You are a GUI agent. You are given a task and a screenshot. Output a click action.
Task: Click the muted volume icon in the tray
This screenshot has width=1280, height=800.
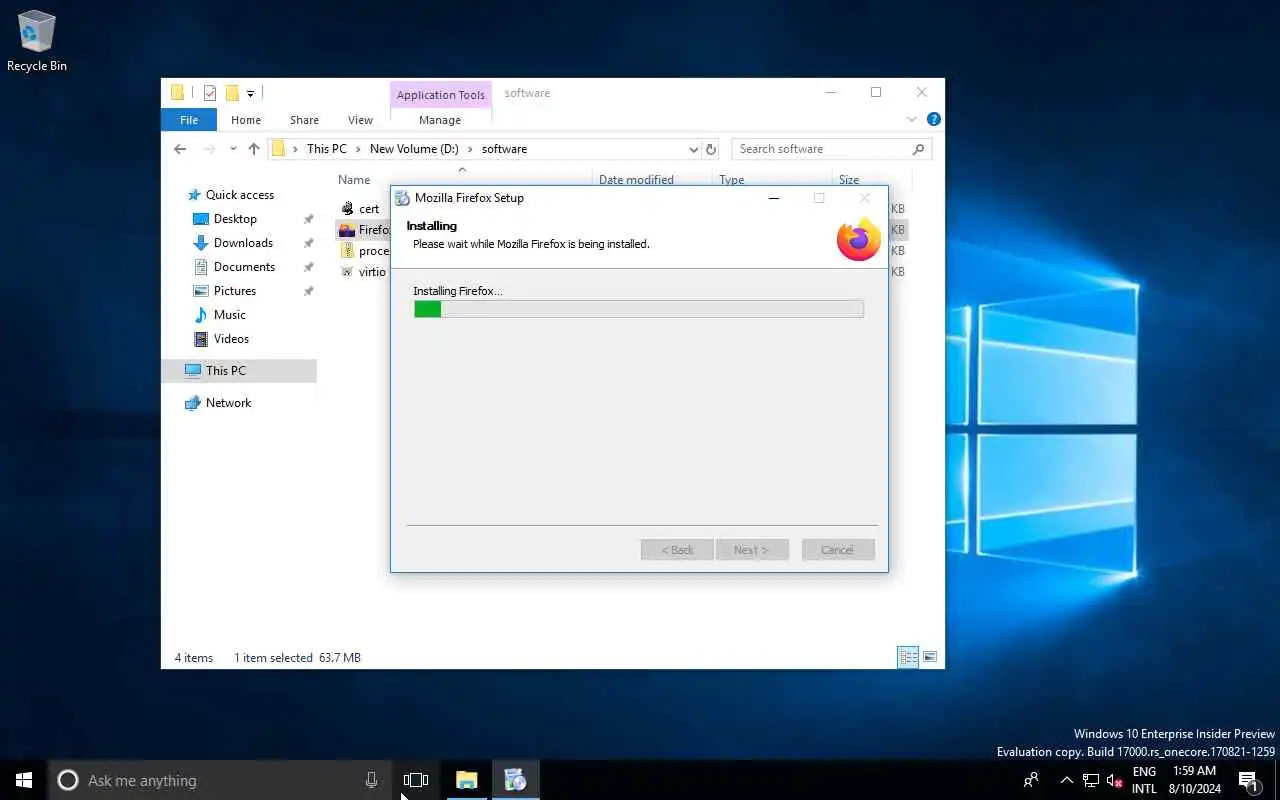point(1115,780)
